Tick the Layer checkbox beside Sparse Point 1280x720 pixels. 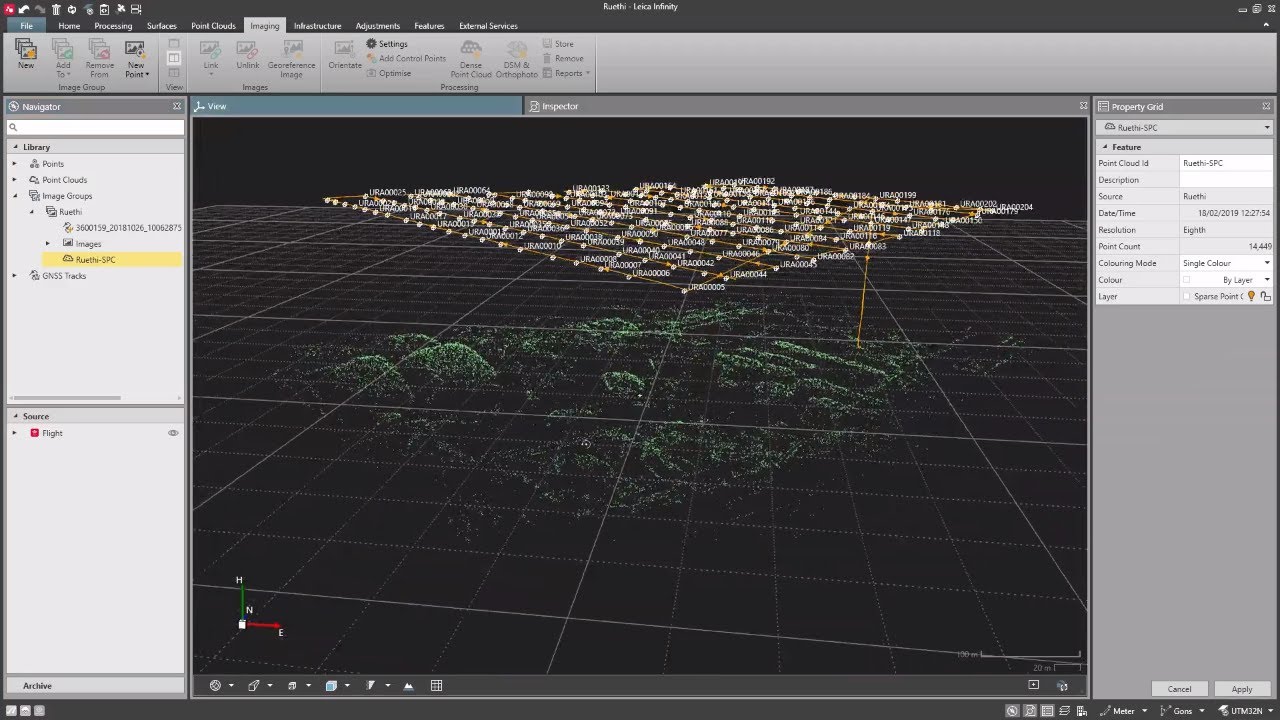click(1187, 297)
